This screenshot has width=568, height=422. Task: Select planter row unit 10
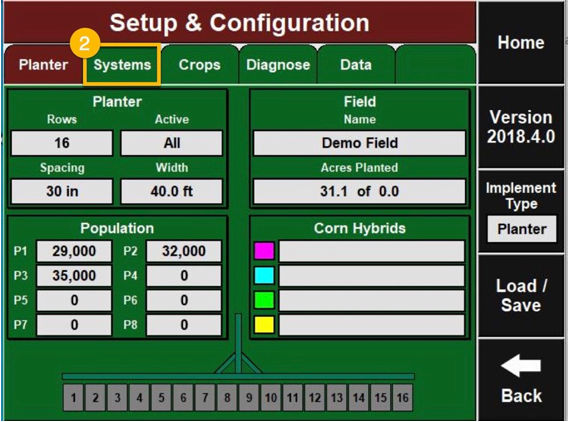pos(271,398)
